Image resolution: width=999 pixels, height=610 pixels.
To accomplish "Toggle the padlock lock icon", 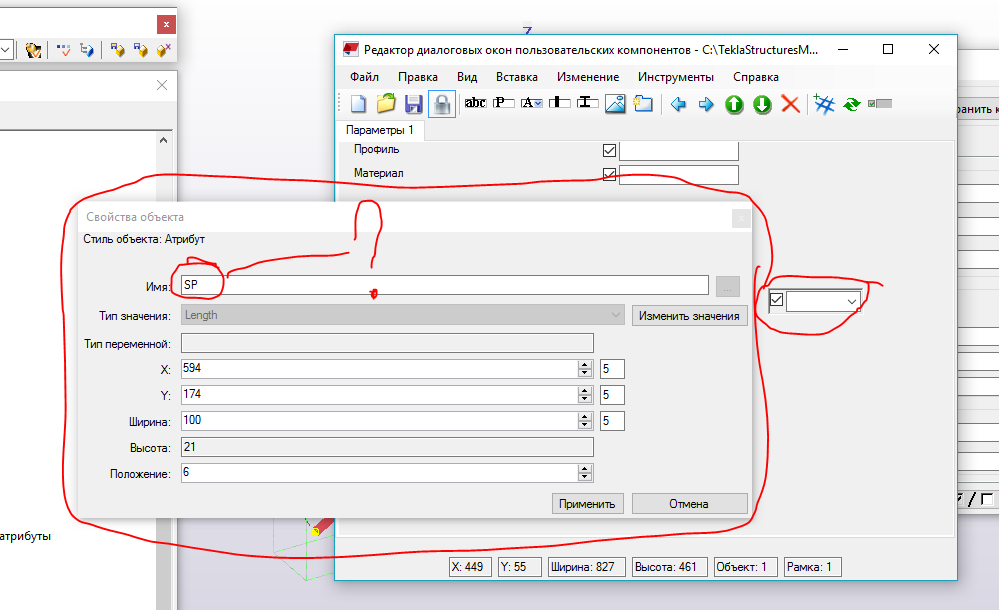I will (x=440, y=103).
